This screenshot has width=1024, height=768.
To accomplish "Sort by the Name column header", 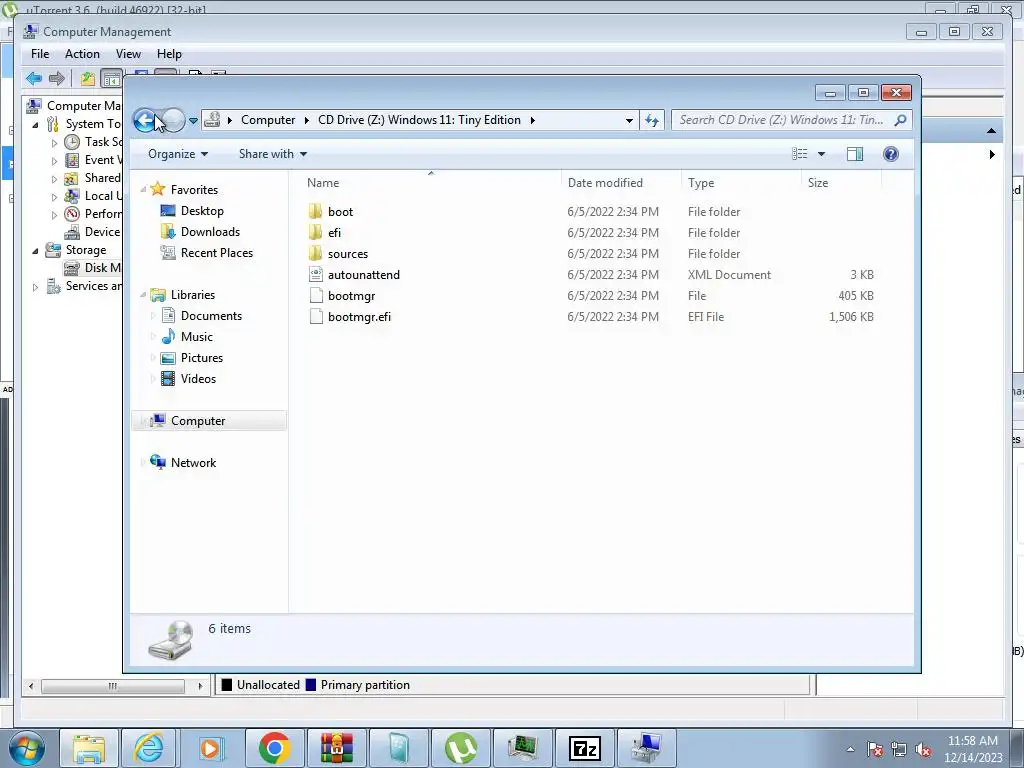I will coord(431,183).
